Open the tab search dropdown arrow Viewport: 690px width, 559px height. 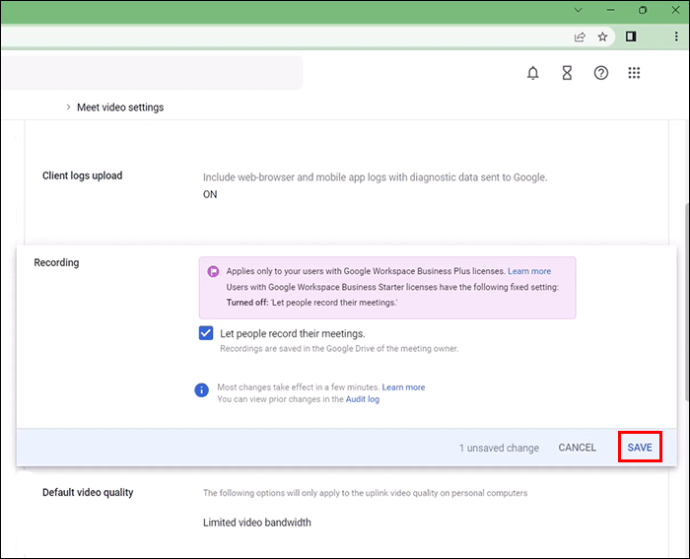click(x=578, y=10)
